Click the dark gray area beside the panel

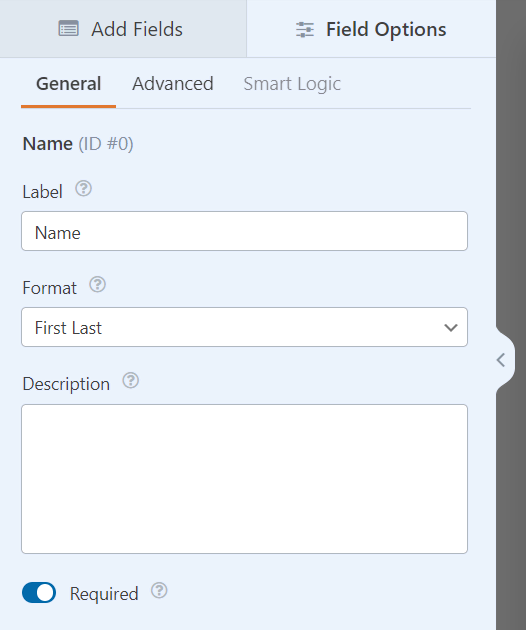(x=511, y=161)
